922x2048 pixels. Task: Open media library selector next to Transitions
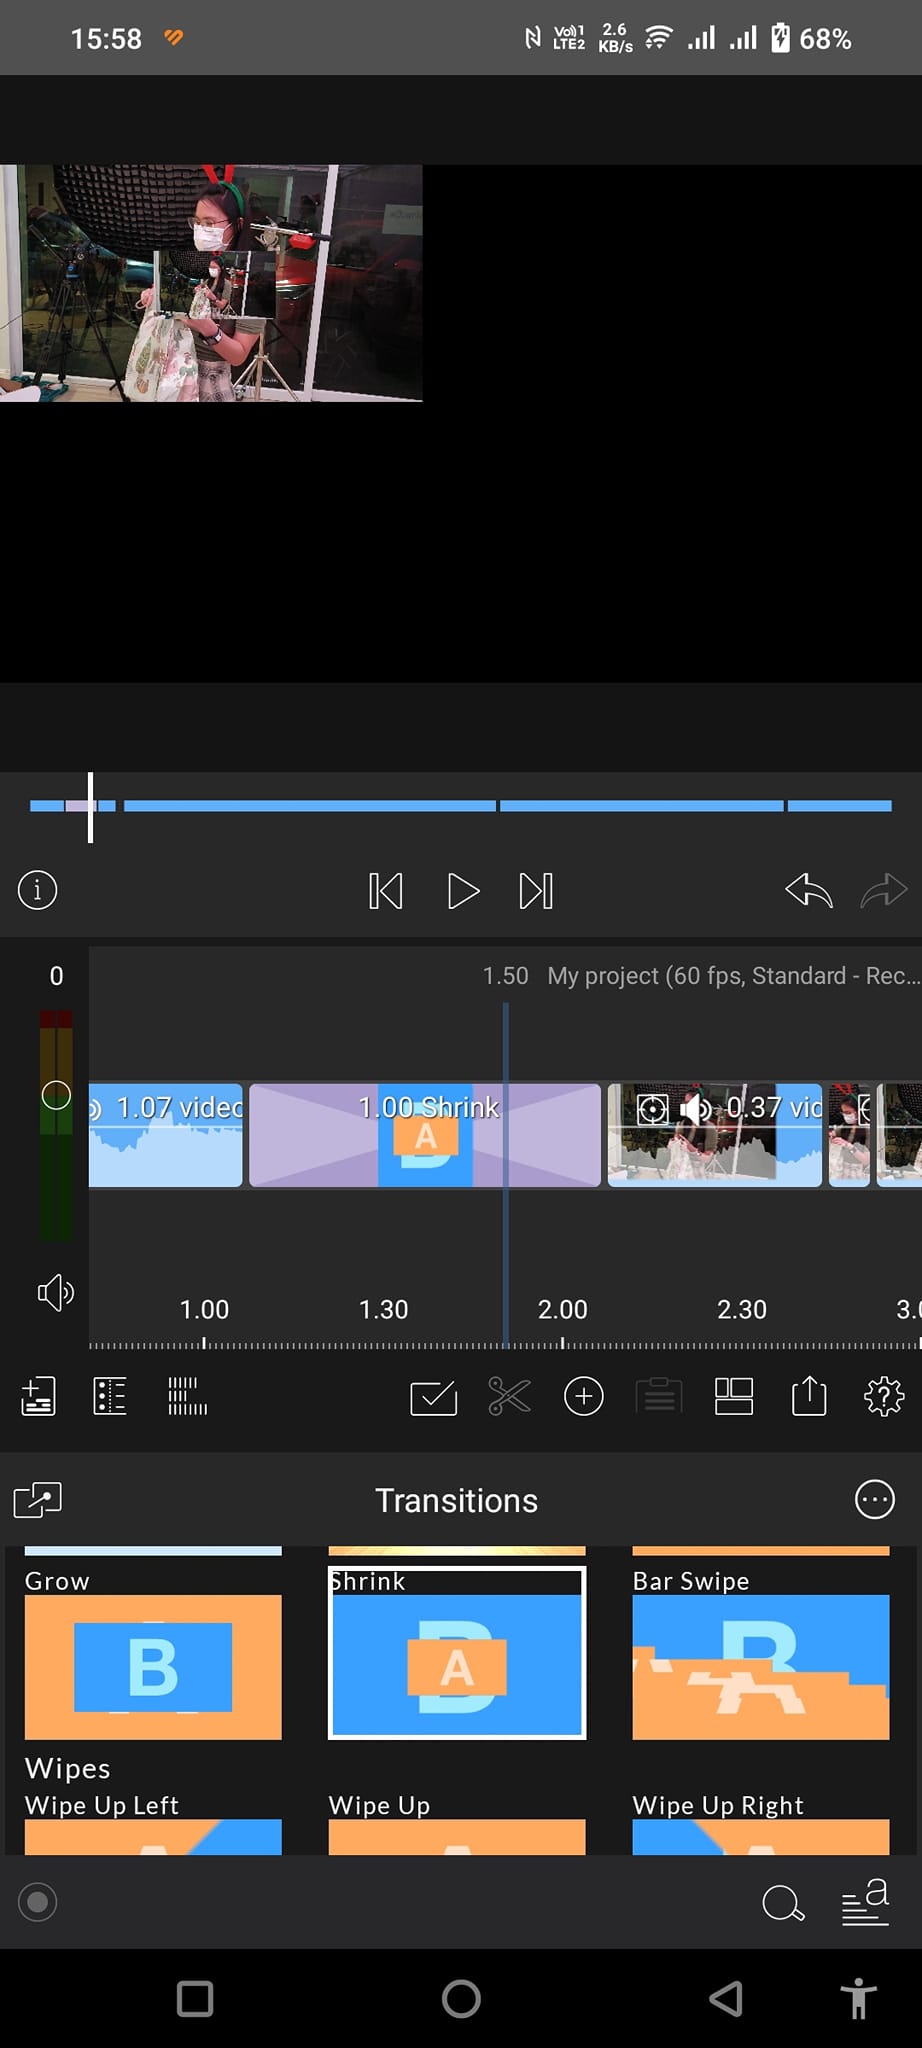(38, 1500)
